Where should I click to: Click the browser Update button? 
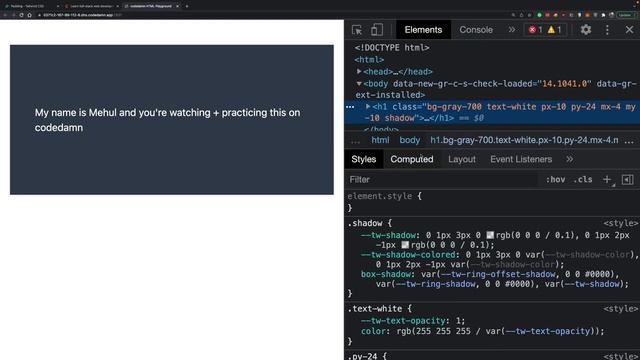625,15
